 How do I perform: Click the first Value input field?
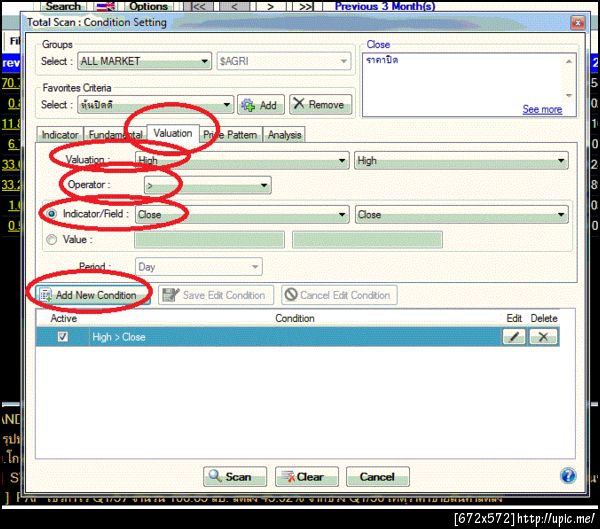tap(209, 240)
